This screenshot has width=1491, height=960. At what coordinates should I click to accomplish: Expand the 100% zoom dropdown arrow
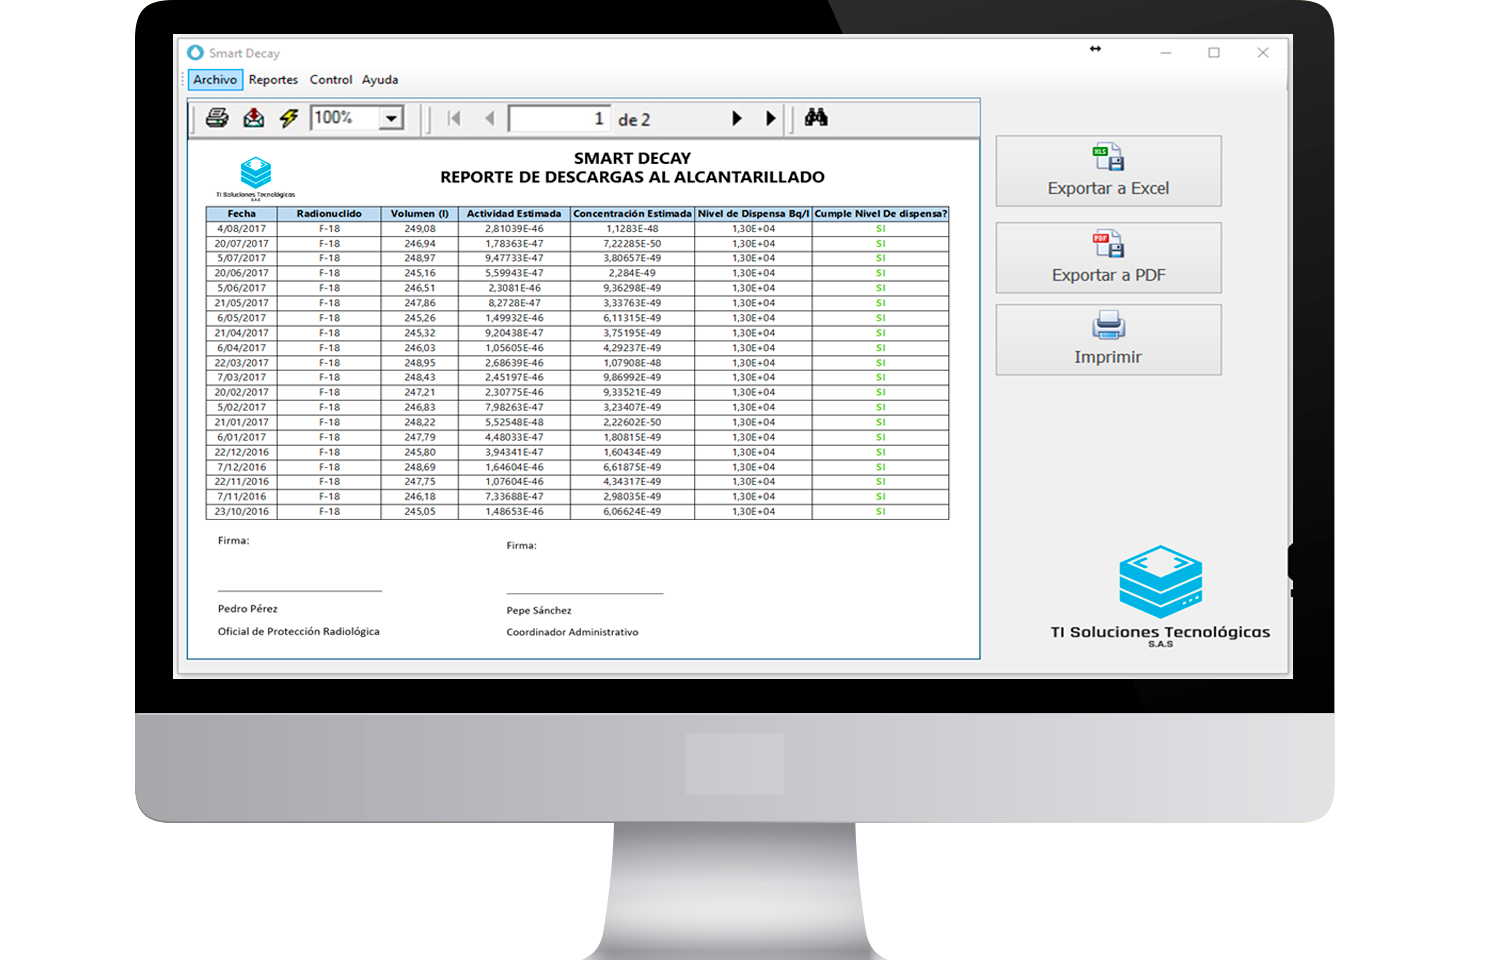(x=391, y=118)
